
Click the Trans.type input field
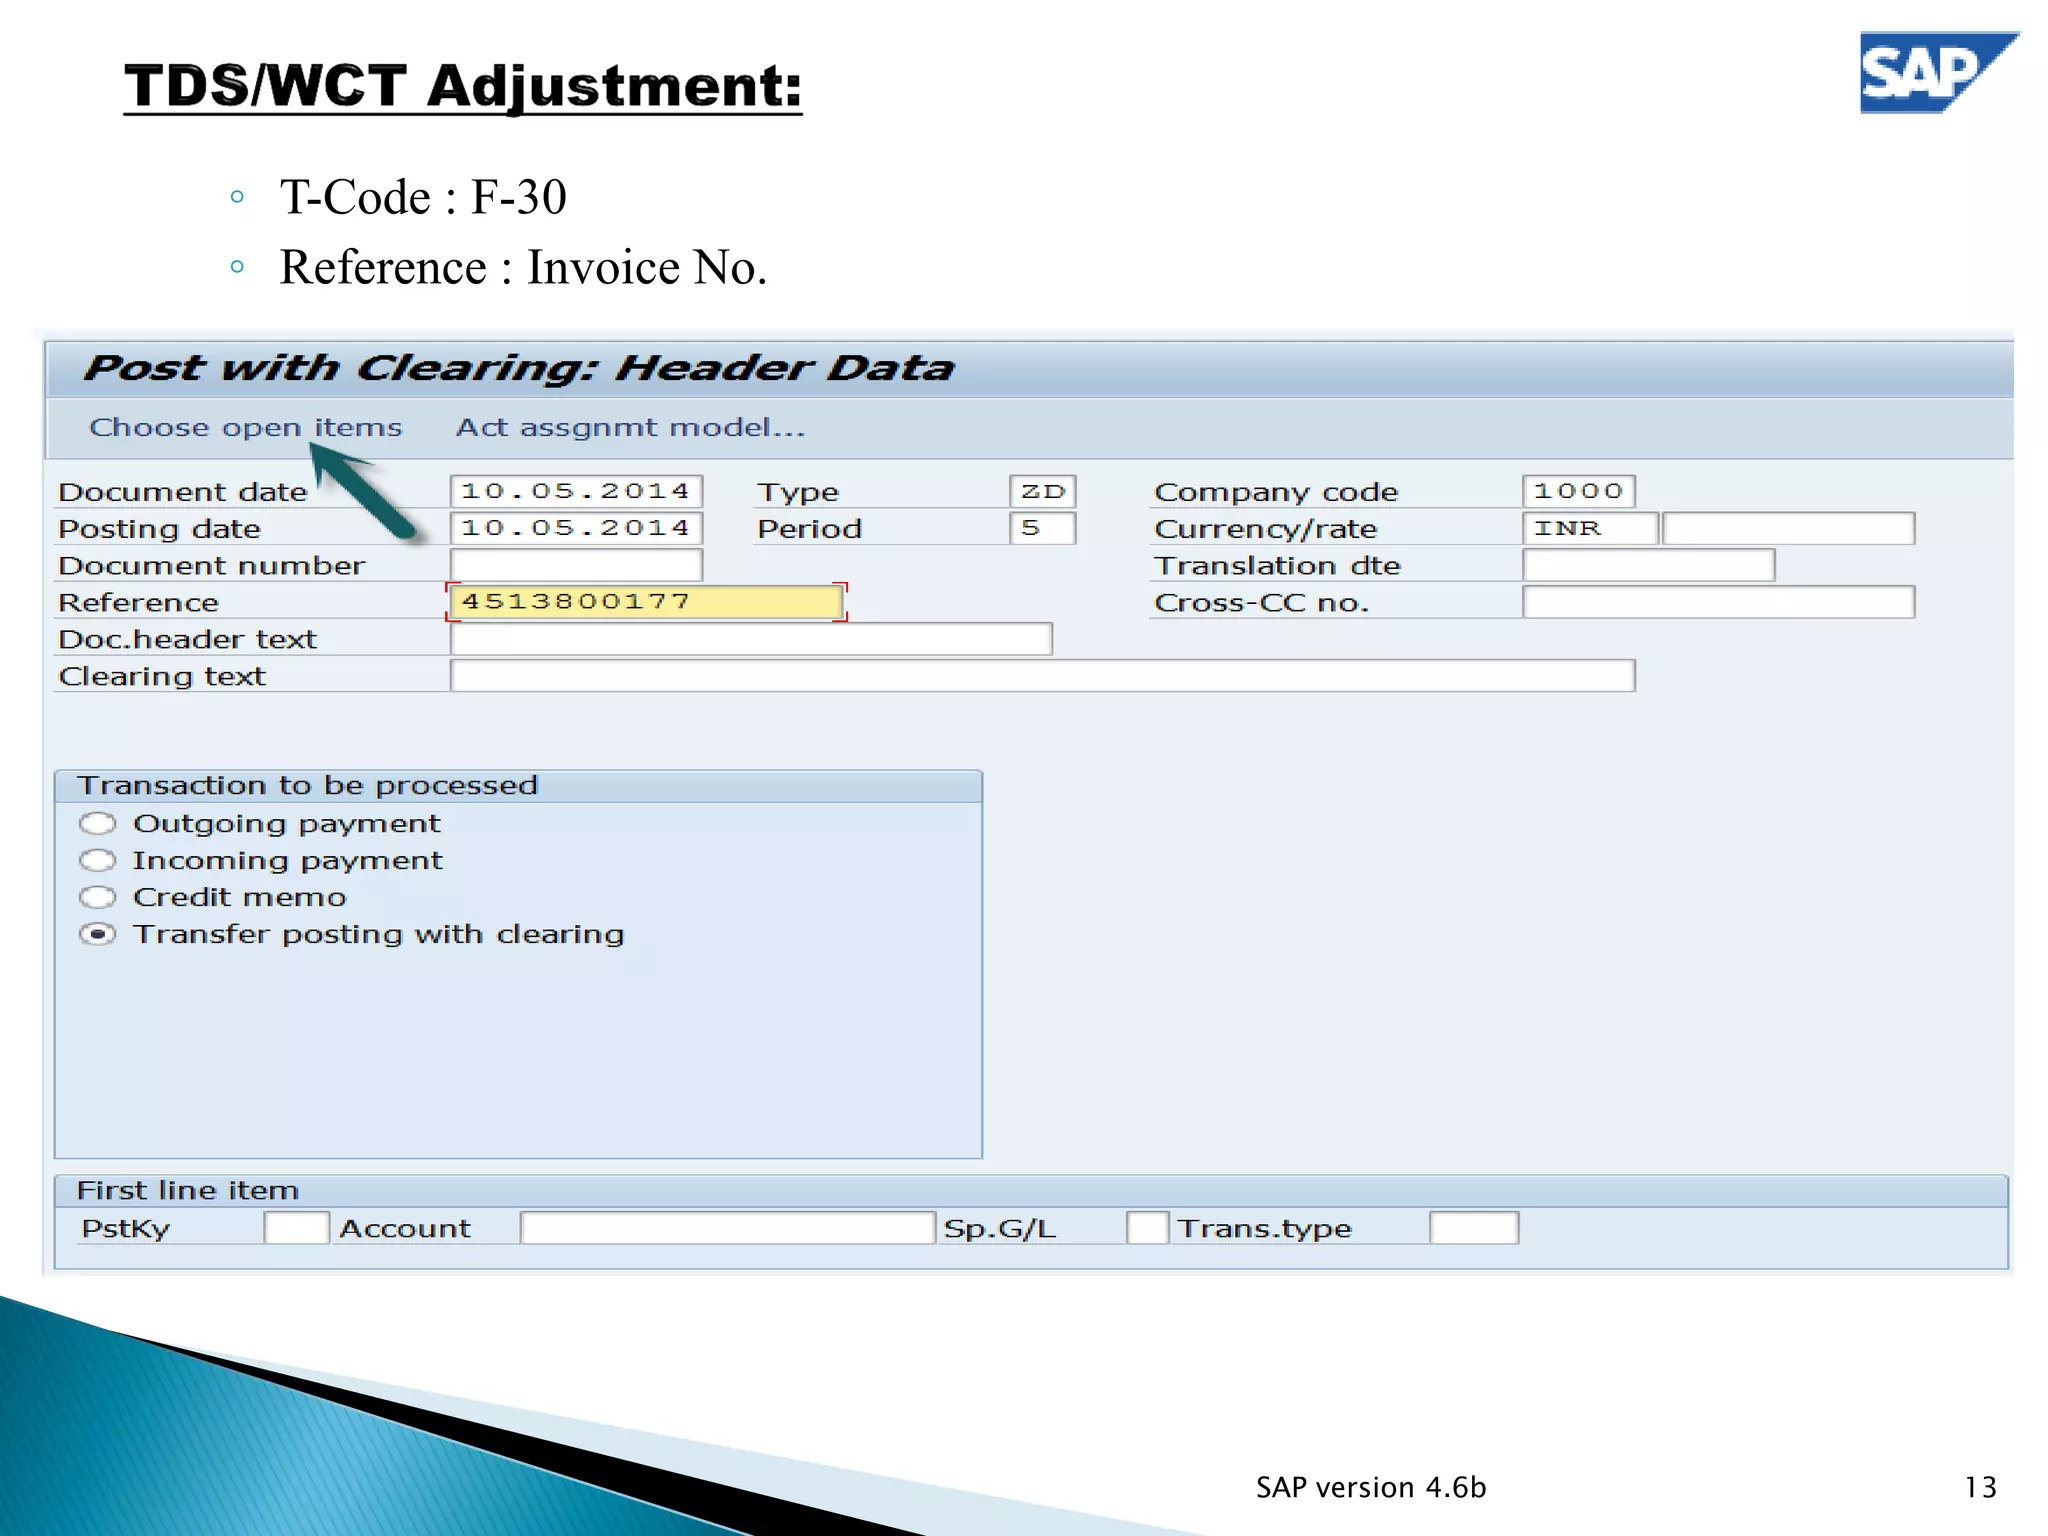tap(1474, 1228)
